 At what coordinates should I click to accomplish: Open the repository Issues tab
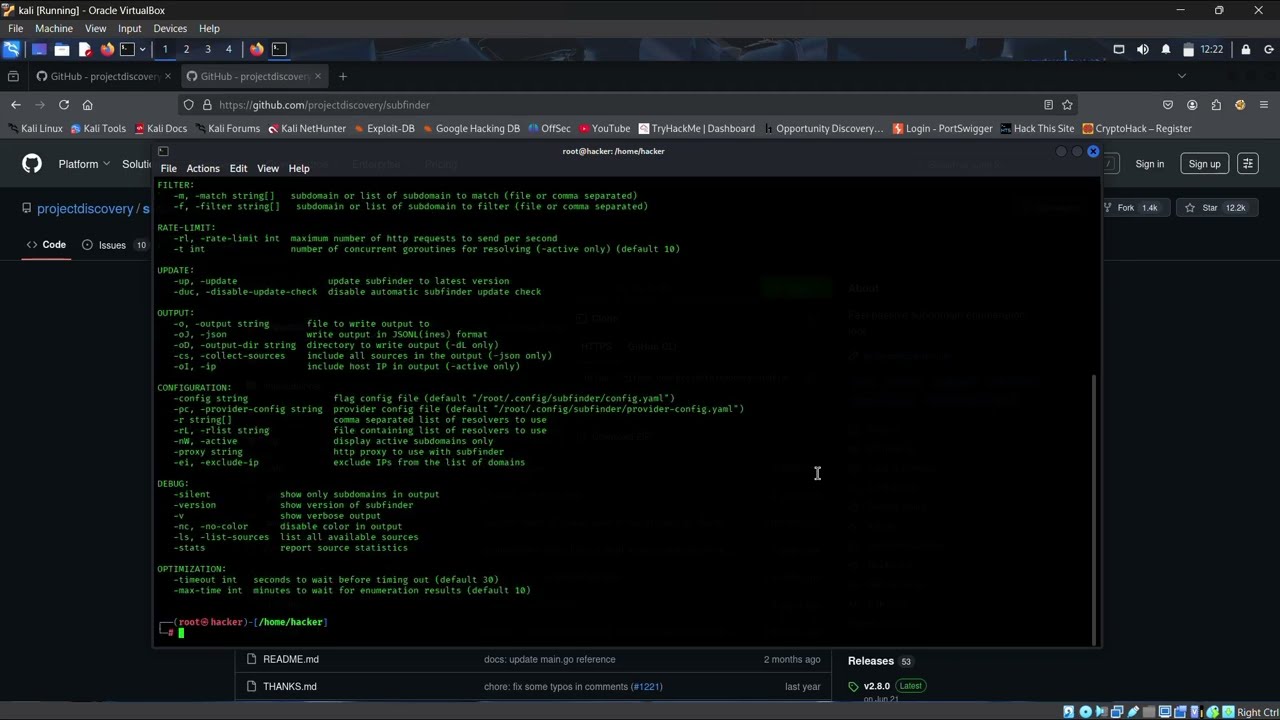click(113, 245)
